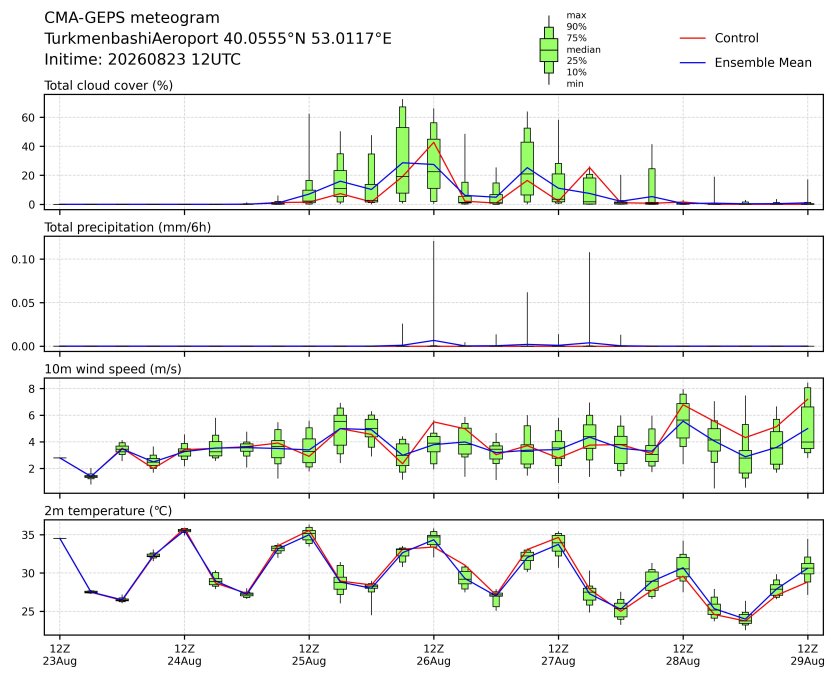Click the '20' tick on cloud cover axis
The image size is (836, 678).
coord(28,176)
